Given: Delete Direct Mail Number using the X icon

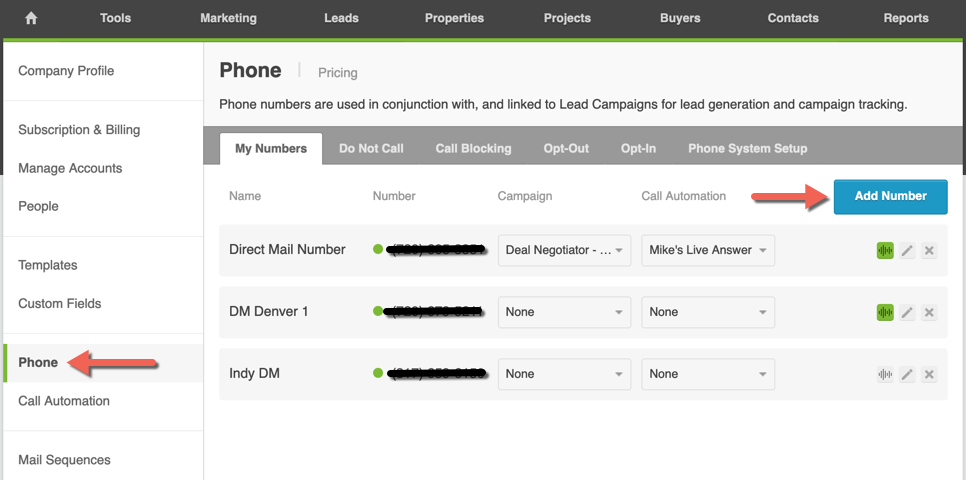Looking at the screenshot, I should (x=930, y=250).
